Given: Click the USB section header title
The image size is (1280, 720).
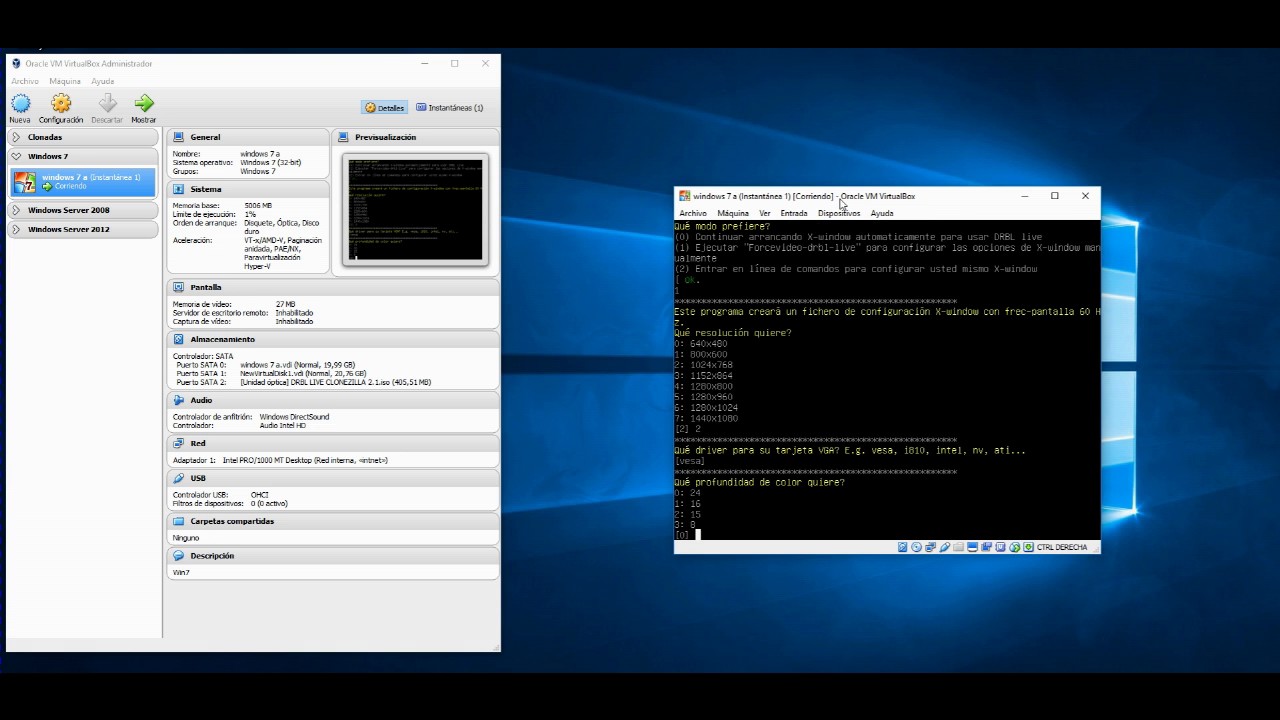Looking at the screenshot, I should click(198, 478).
